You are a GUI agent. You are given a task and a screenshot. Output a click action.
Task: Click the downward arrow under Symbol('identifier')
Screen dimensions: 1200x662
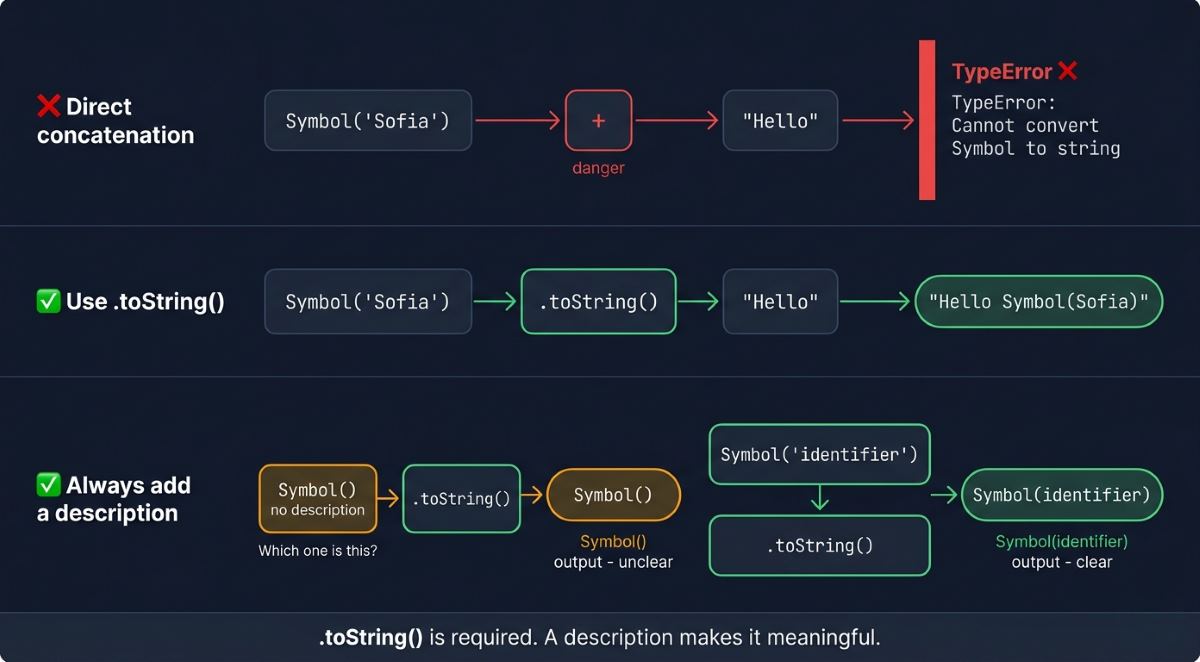[x=819, y=496]
